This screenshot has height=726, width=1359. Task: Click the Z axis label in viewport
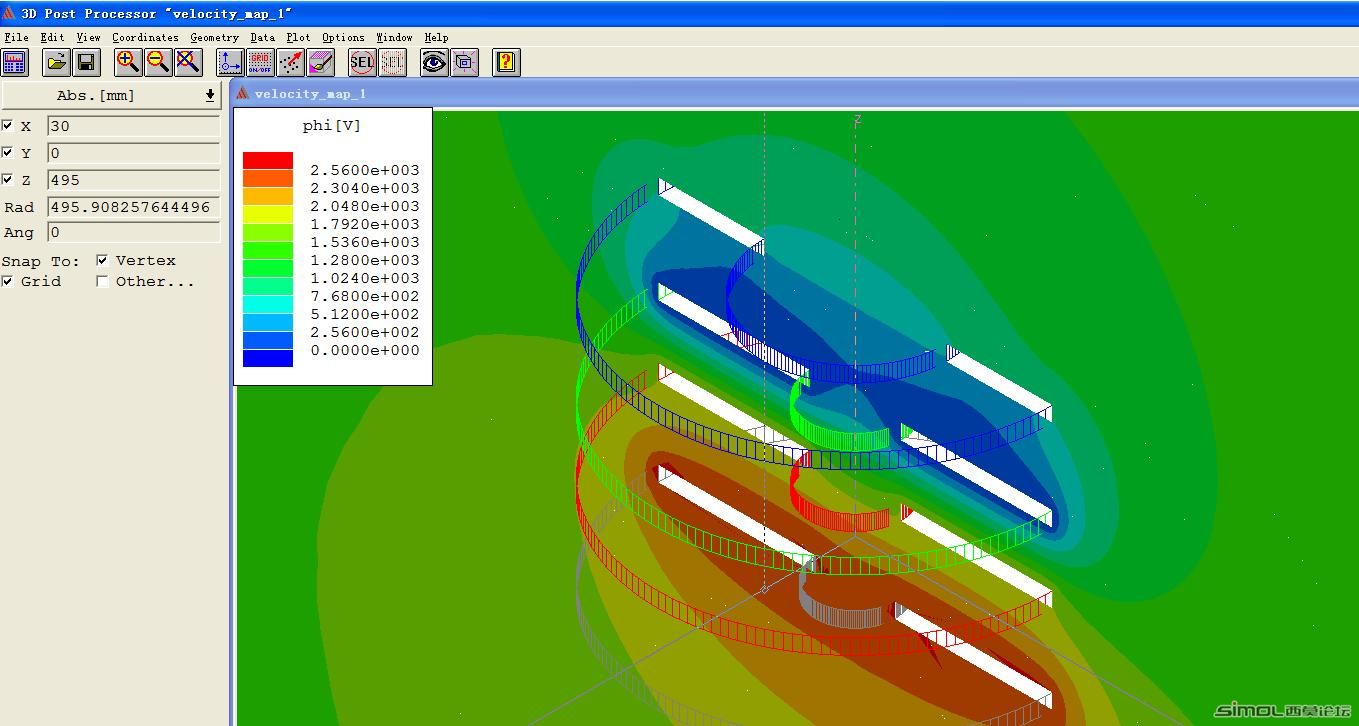click(857, 119)
